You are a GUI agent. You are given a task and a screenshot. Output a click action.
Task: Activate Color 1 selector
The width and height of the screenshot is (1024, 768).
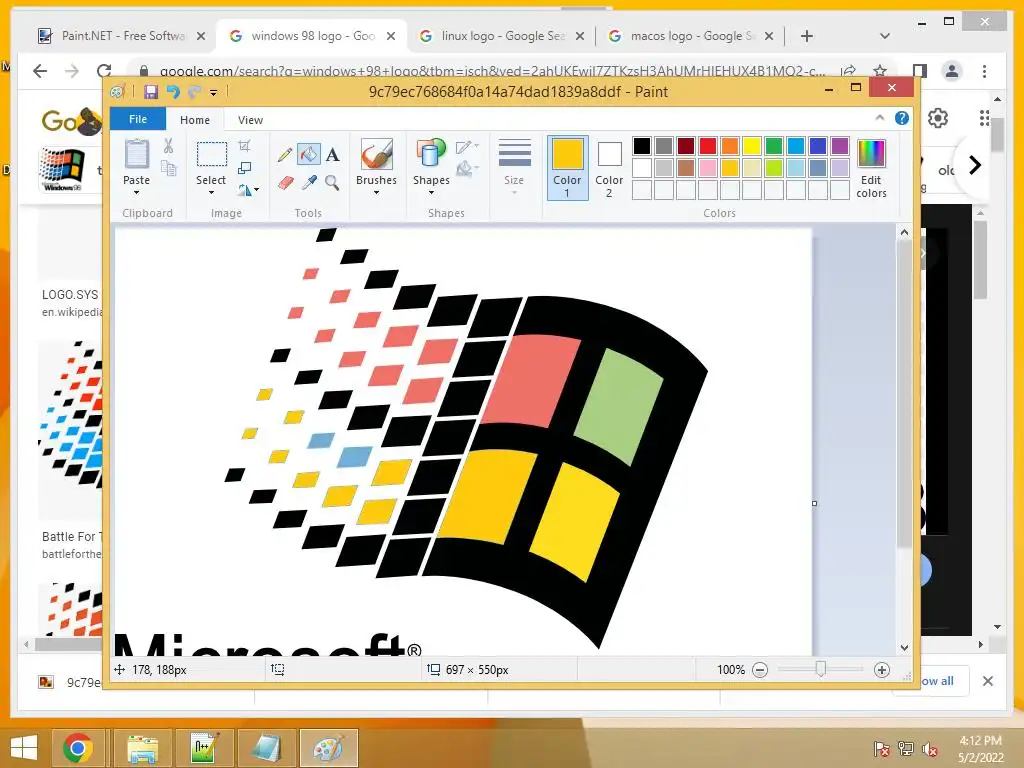567,168
